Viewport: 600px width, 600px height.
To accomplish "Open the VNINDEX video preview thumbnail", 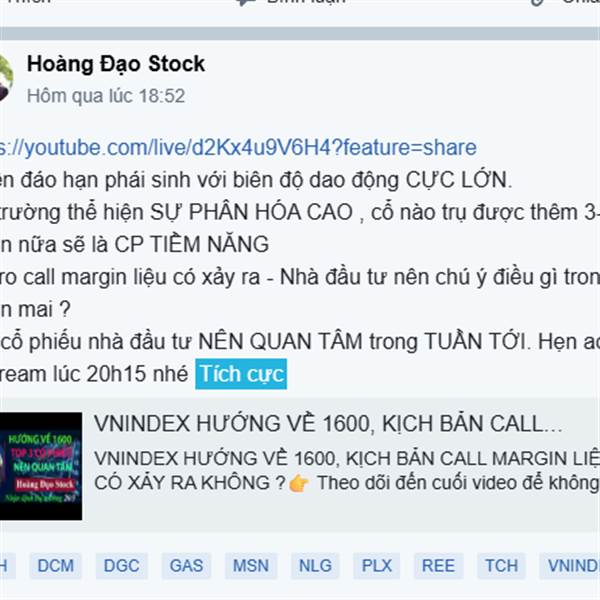I will click(x=41, y=466).
